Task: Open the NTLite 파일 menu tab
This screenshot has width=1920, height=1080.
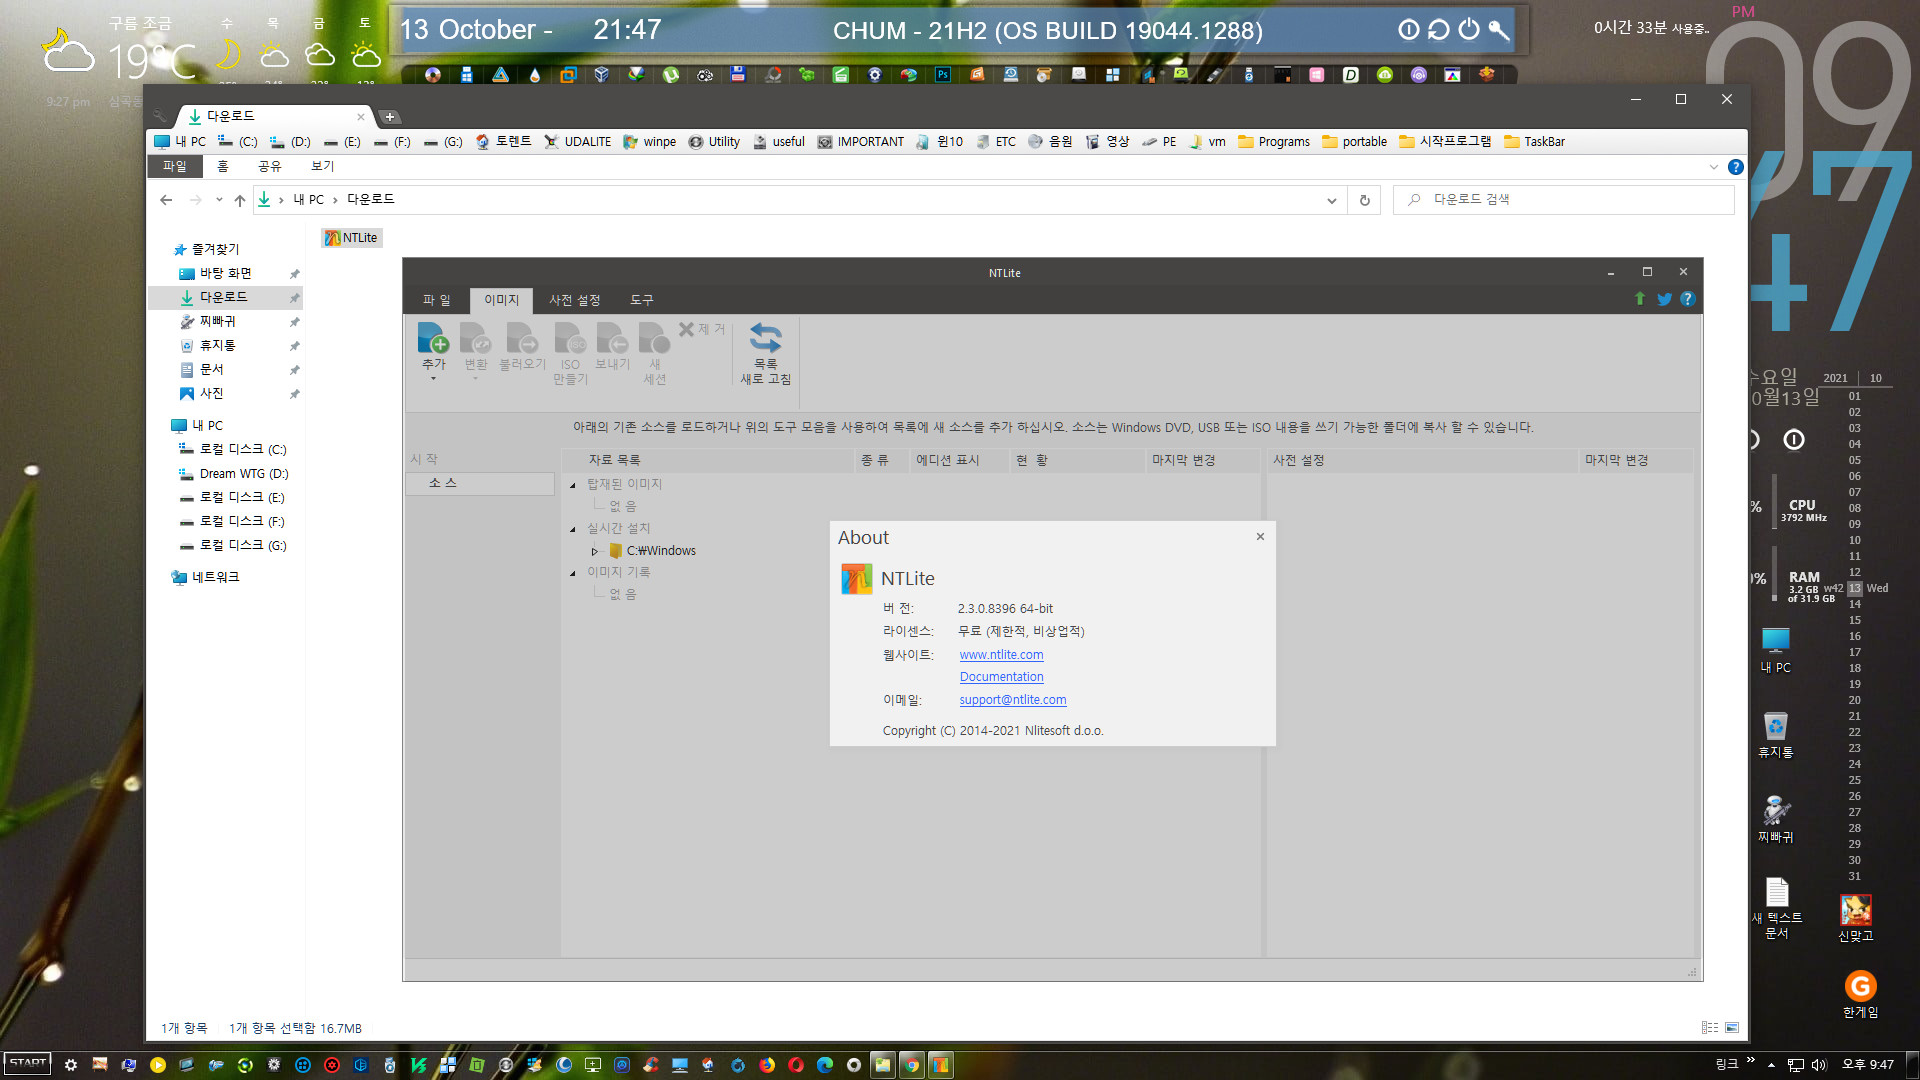Action: (x=436, y=300)
